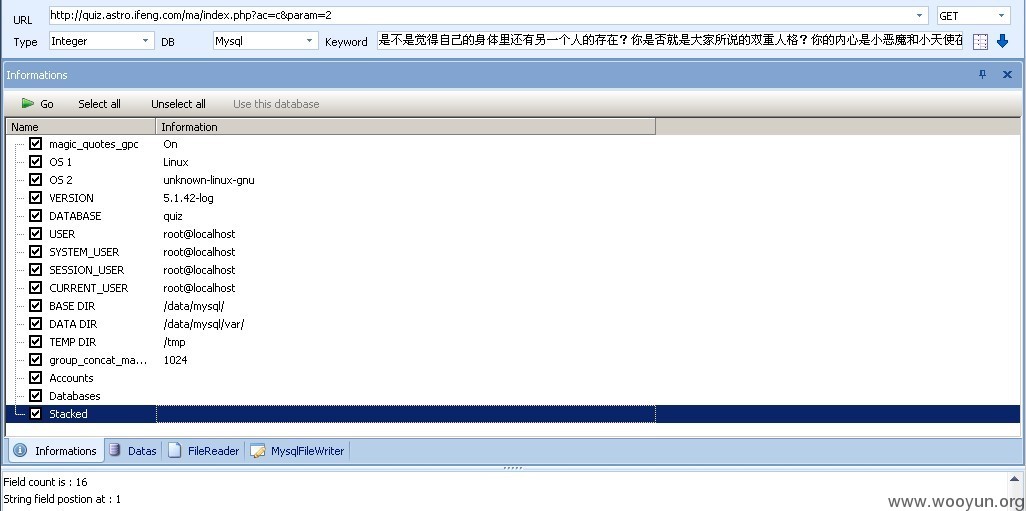Click Use this database button

(276, 103)
